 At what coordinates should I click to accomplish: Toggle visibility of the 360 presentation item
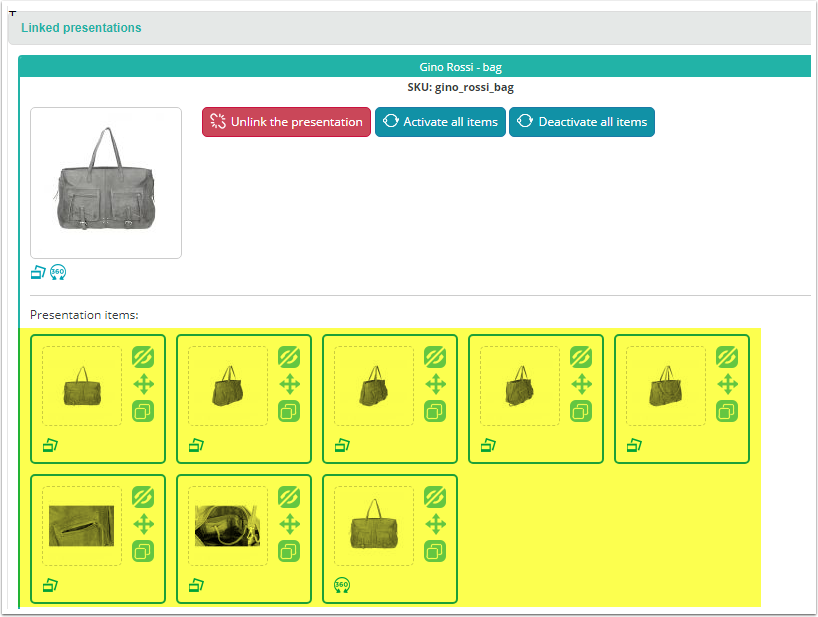pos(435,497)
